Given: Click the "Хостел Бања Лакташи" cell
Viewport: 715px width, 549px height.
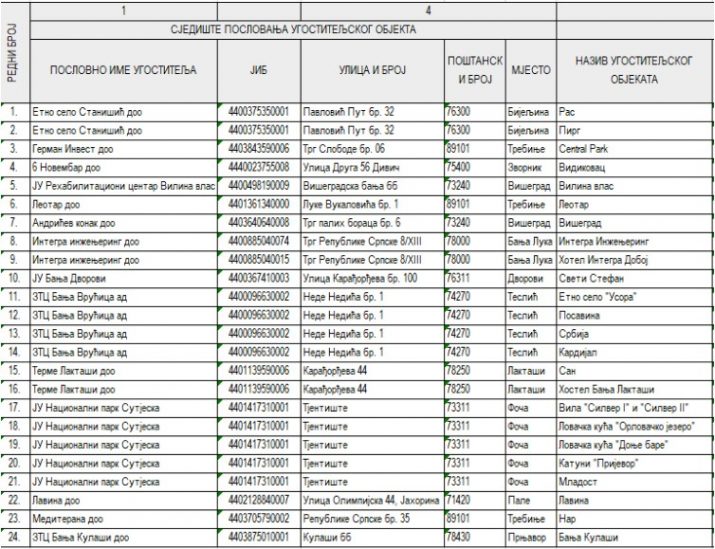Looking at the screenshot, I should pos(609,388).
